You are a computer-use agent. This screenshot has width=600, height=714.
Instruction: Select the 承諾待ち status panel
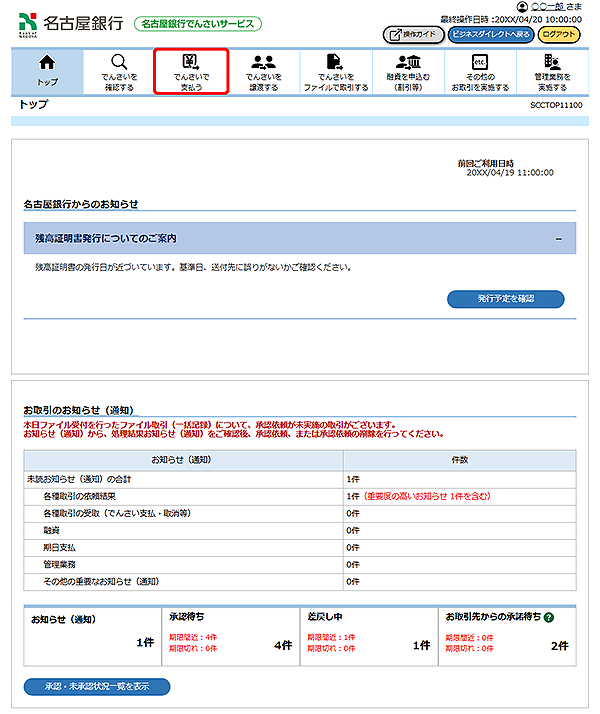click(229, 634)
